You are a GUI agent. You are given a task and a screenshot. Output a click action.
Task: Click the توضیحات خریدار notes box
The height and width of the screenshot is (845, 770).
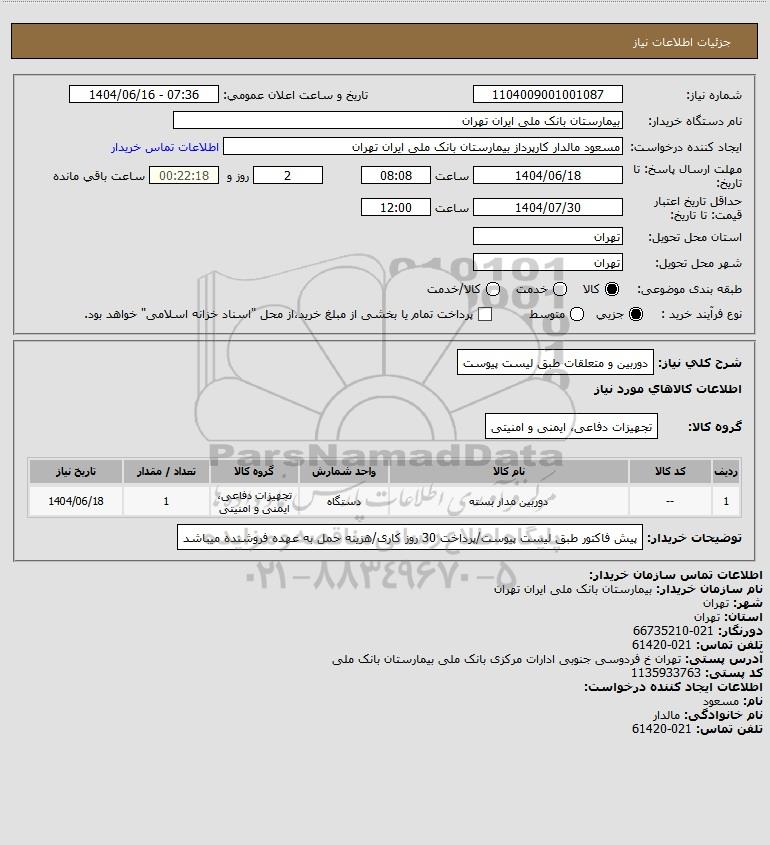pyautogui.click(x=410, y=538)
